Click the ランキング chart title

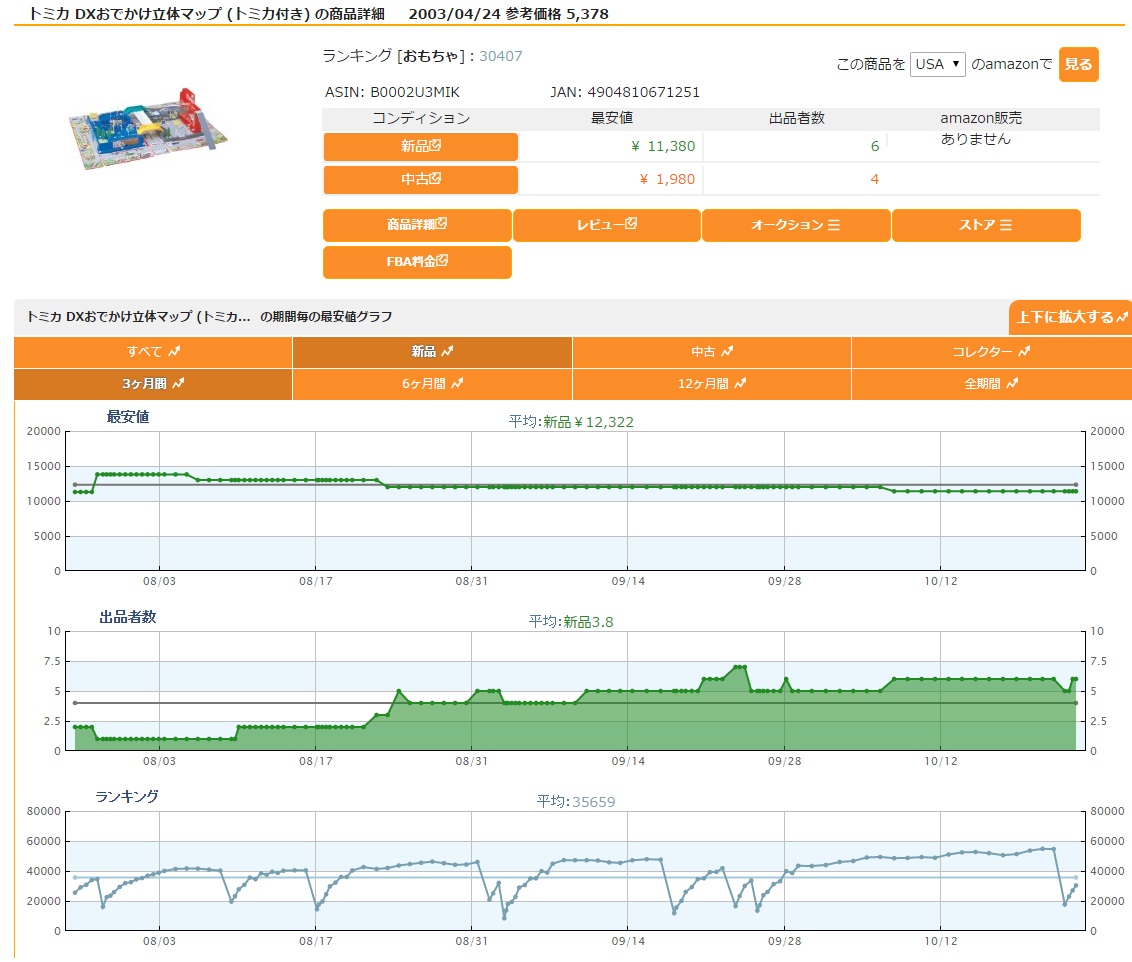127,797
